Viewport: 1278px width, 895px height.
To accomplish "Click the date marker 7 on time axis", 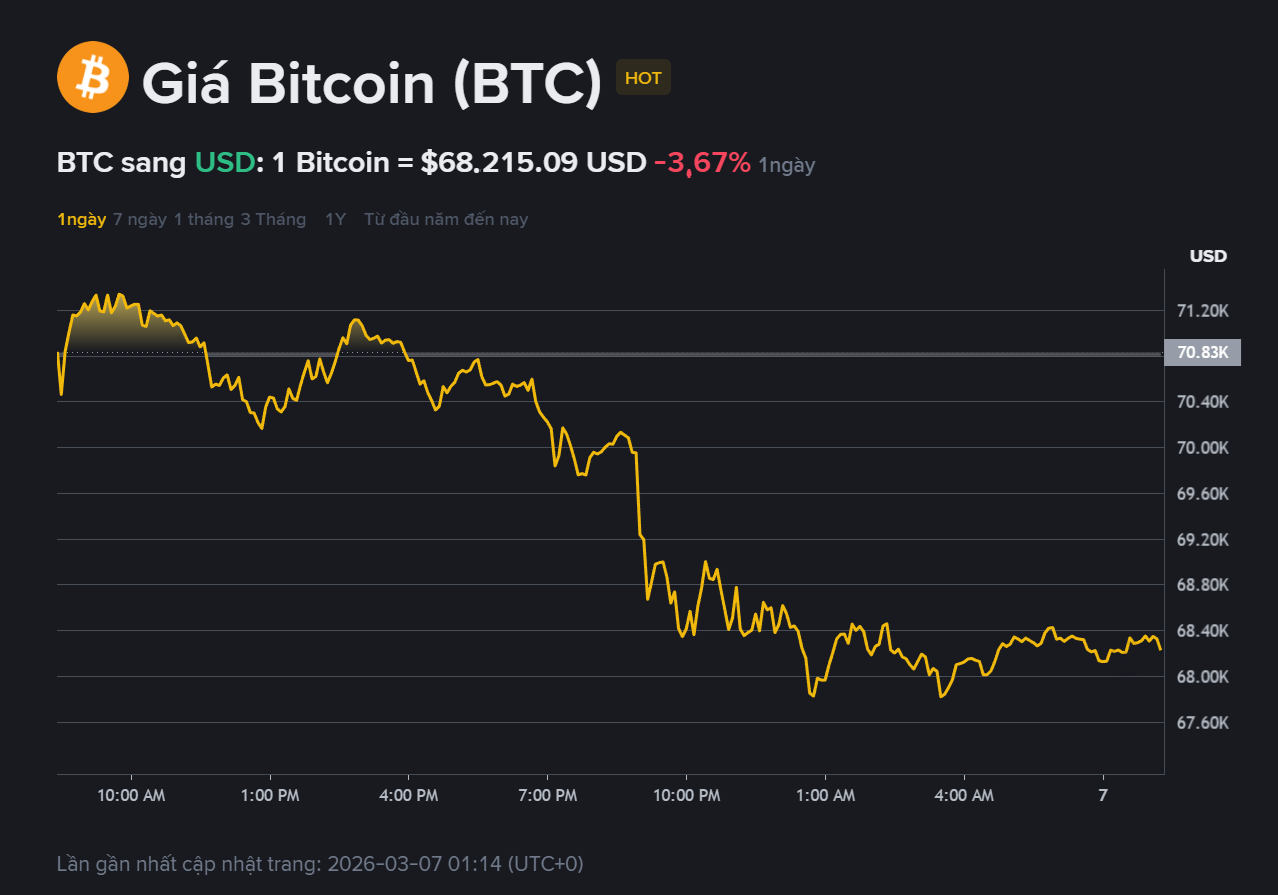I will (x=1103, y=795).
